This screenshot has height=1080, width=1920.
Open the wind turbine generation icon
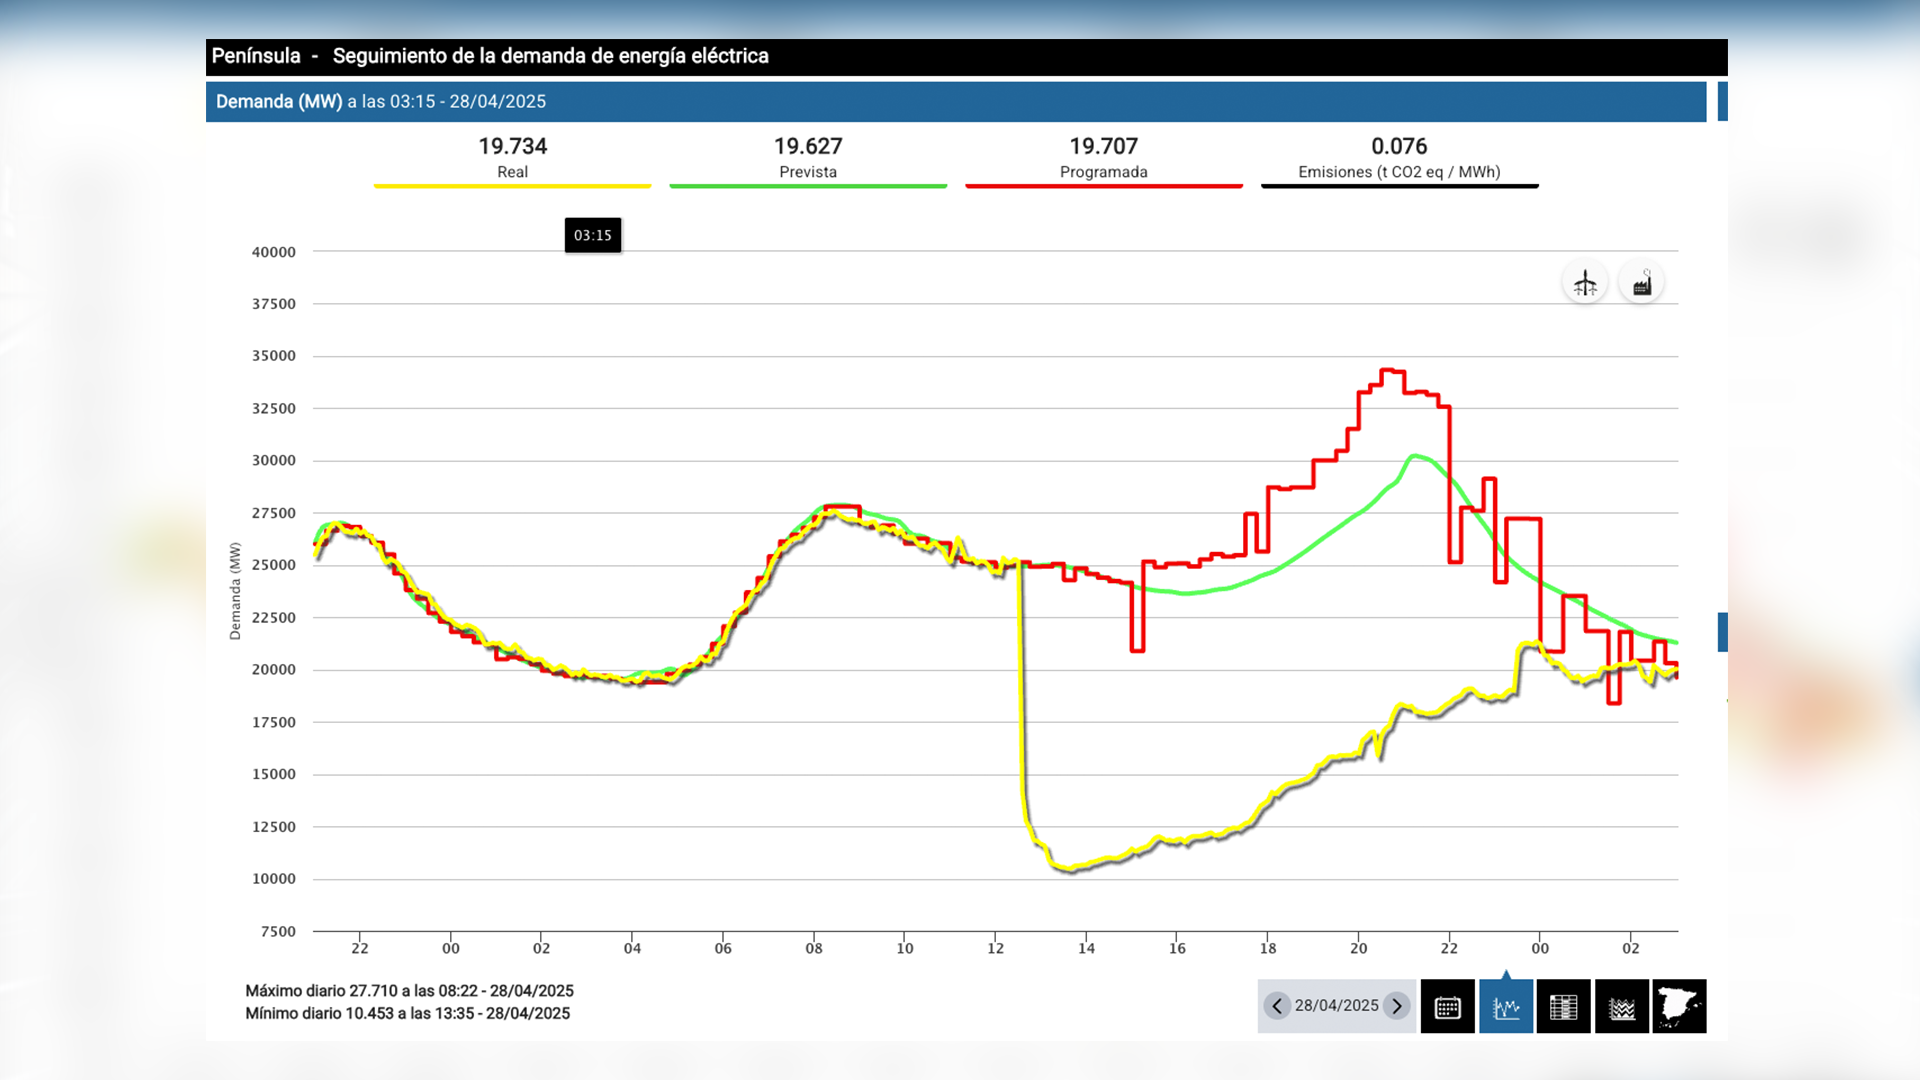[1585, 283]
